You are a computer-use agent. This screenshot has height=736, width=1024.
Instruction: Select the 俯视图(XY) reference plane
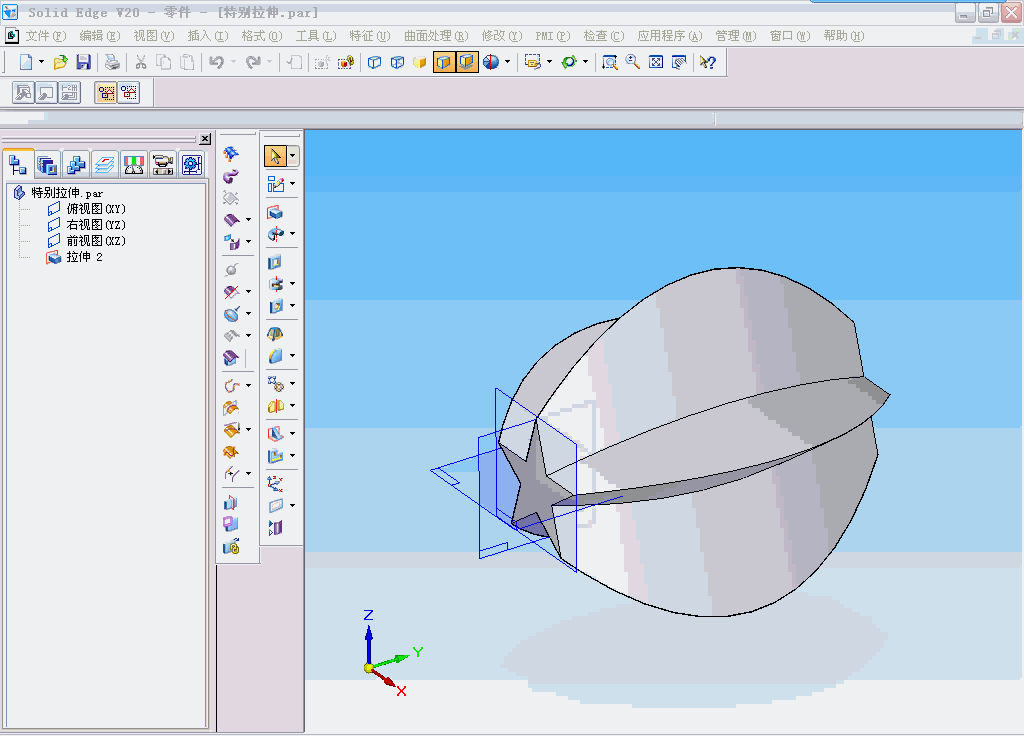pos(95,209)
